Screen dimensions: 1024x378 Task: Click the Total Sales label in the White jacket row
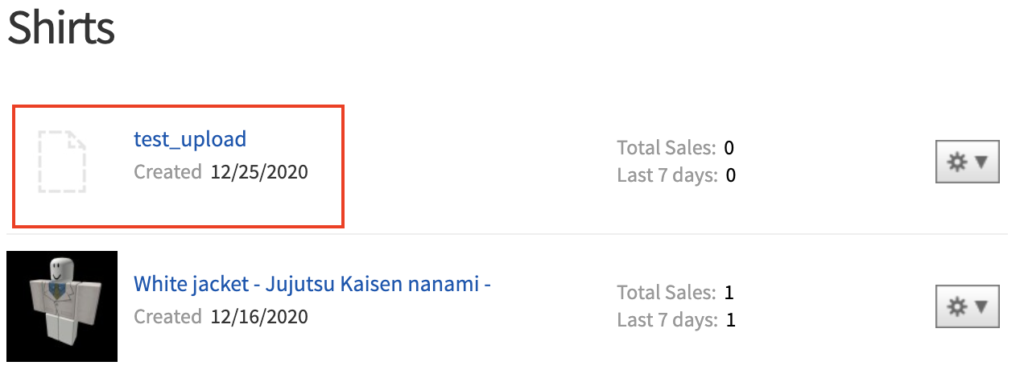coord(667,293)
